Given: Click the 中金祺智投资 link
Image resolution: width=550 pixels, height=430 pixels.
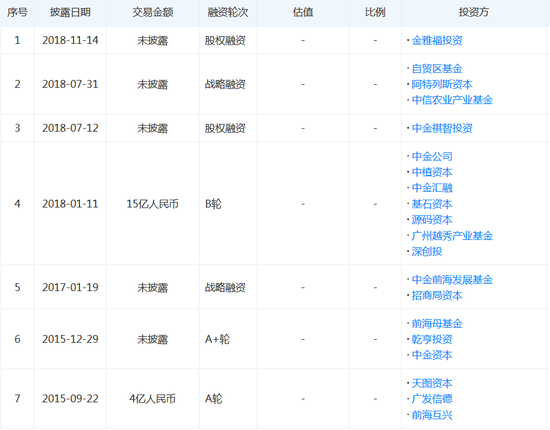Looking at the screenshot, I should click(x=442, y=128).
